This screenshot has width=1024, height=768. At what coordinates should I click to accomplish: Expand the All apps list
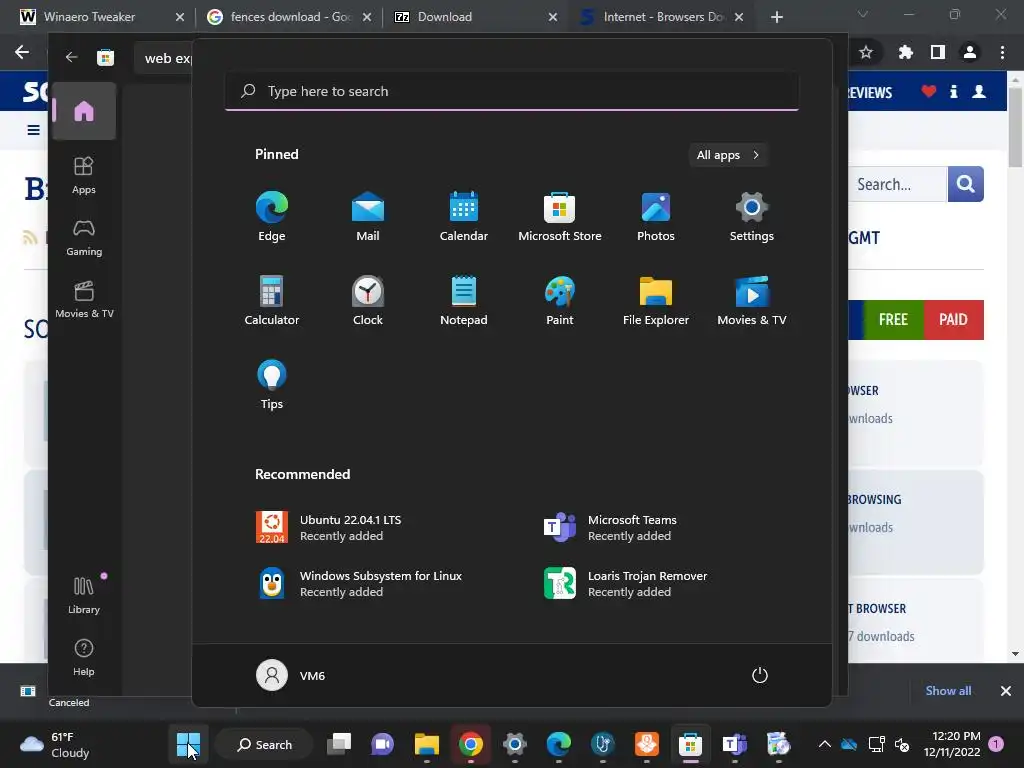(x=728, y=155)
